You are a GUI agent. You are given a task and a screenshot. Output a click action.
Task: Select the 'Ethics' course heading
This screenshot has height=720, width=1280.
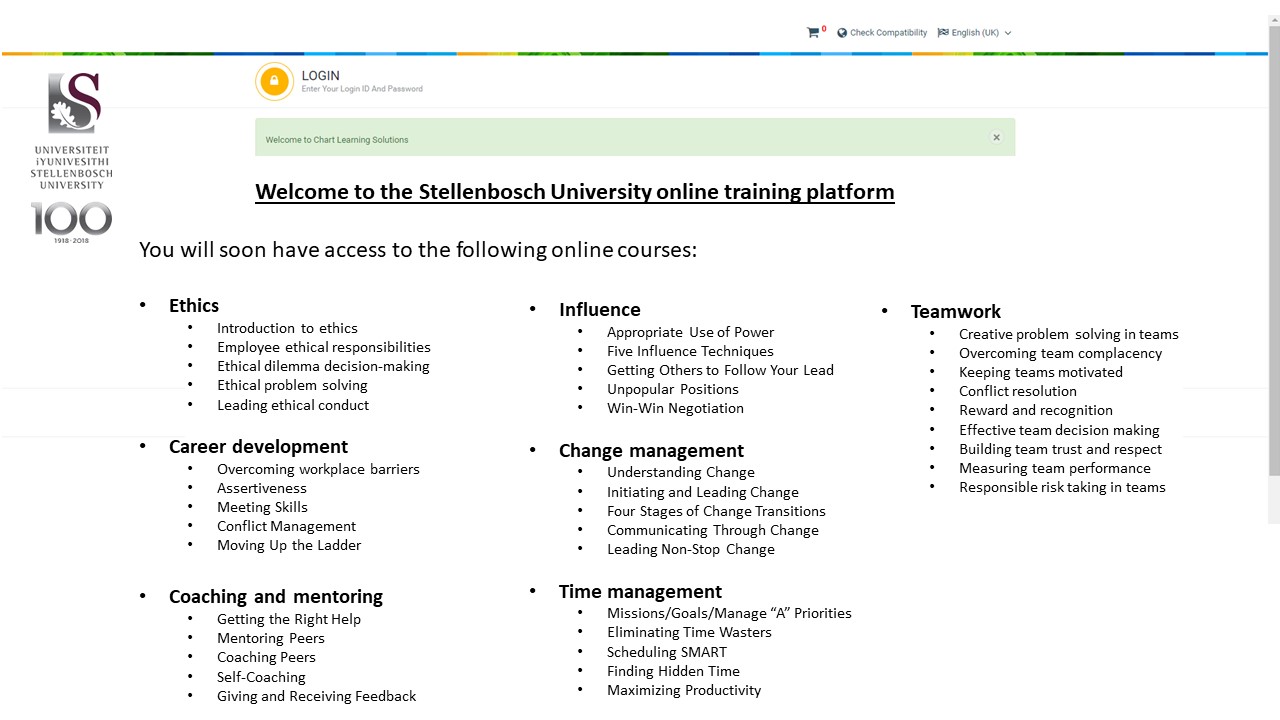coord(194,306)
